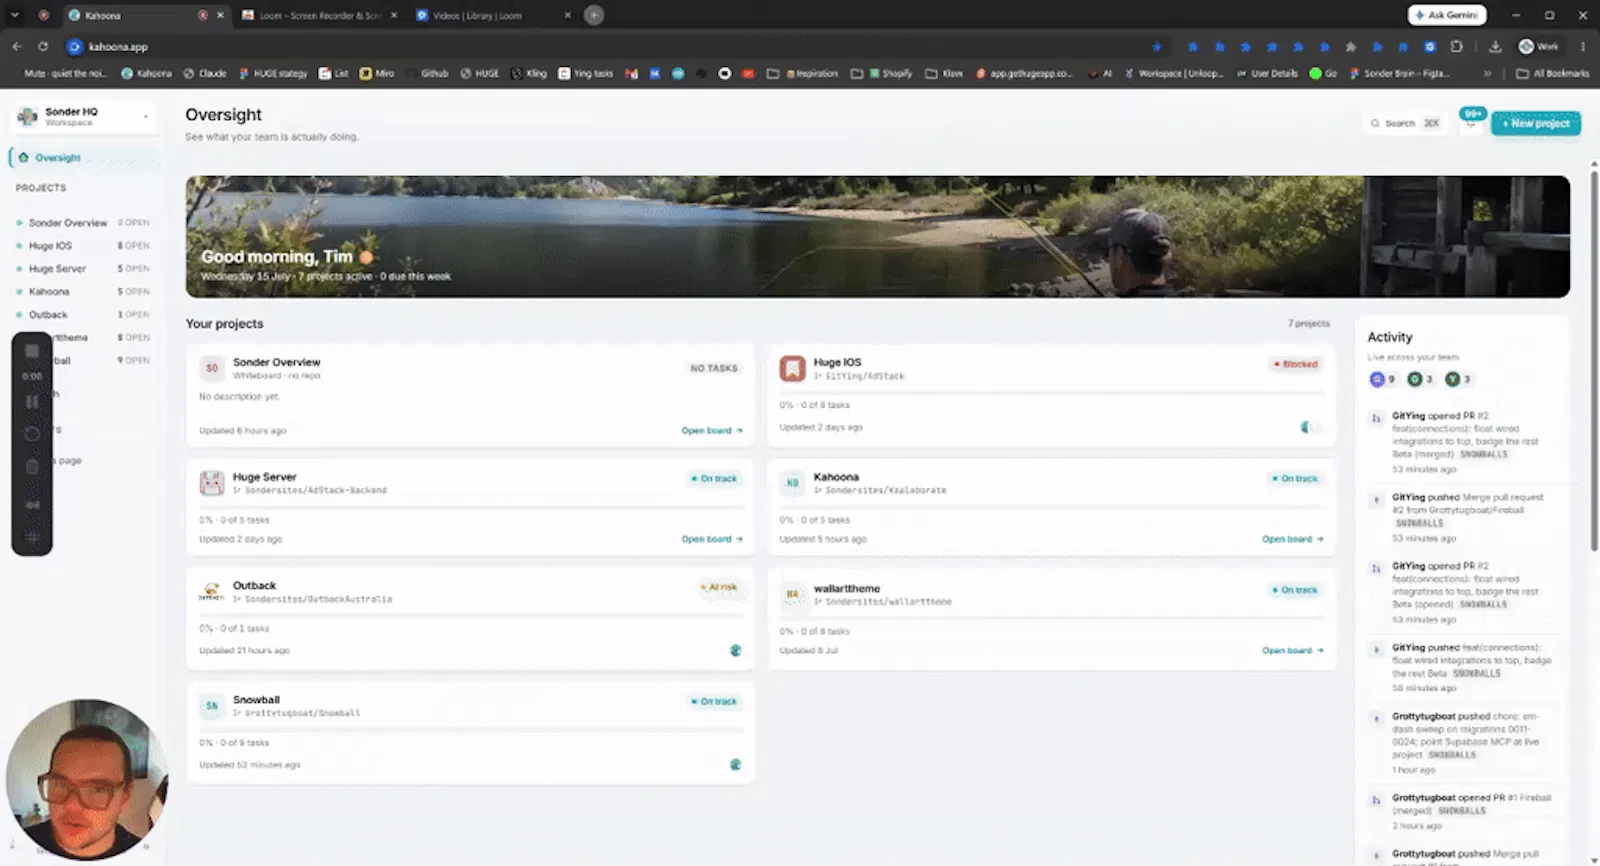The height and width of the screenshot is (866, 1600).
Task: Click the second activity user avatar filter
Action: 1414,379
